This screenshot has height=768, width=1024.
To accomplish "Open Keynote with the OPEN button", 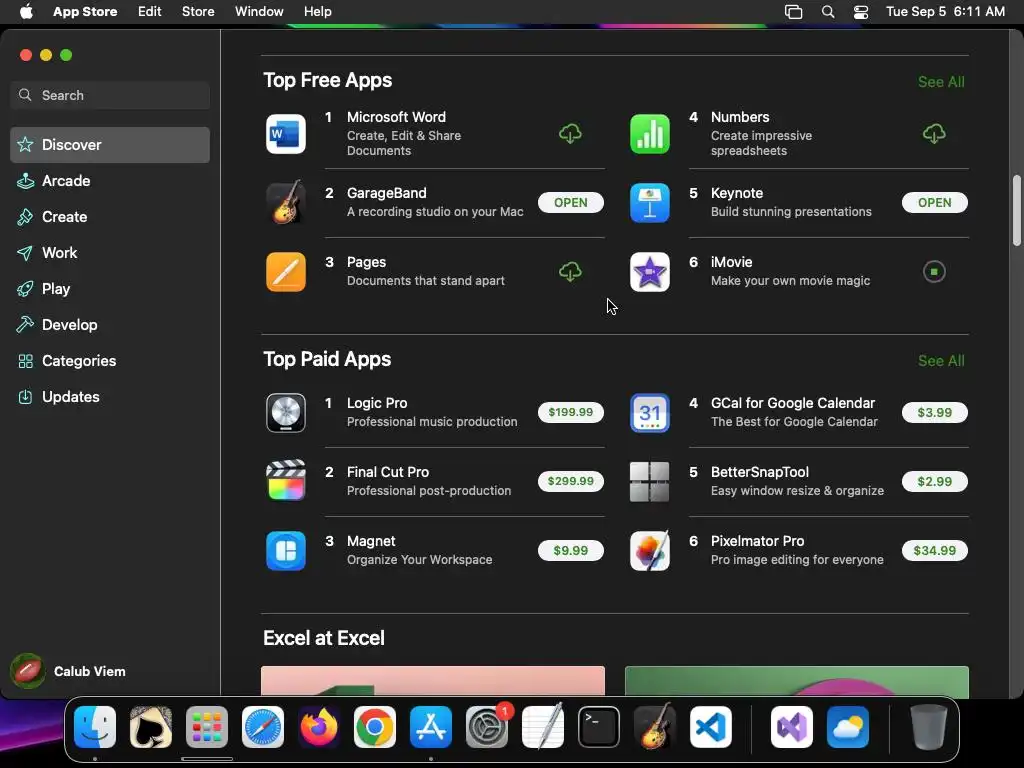I will [934, 202].
